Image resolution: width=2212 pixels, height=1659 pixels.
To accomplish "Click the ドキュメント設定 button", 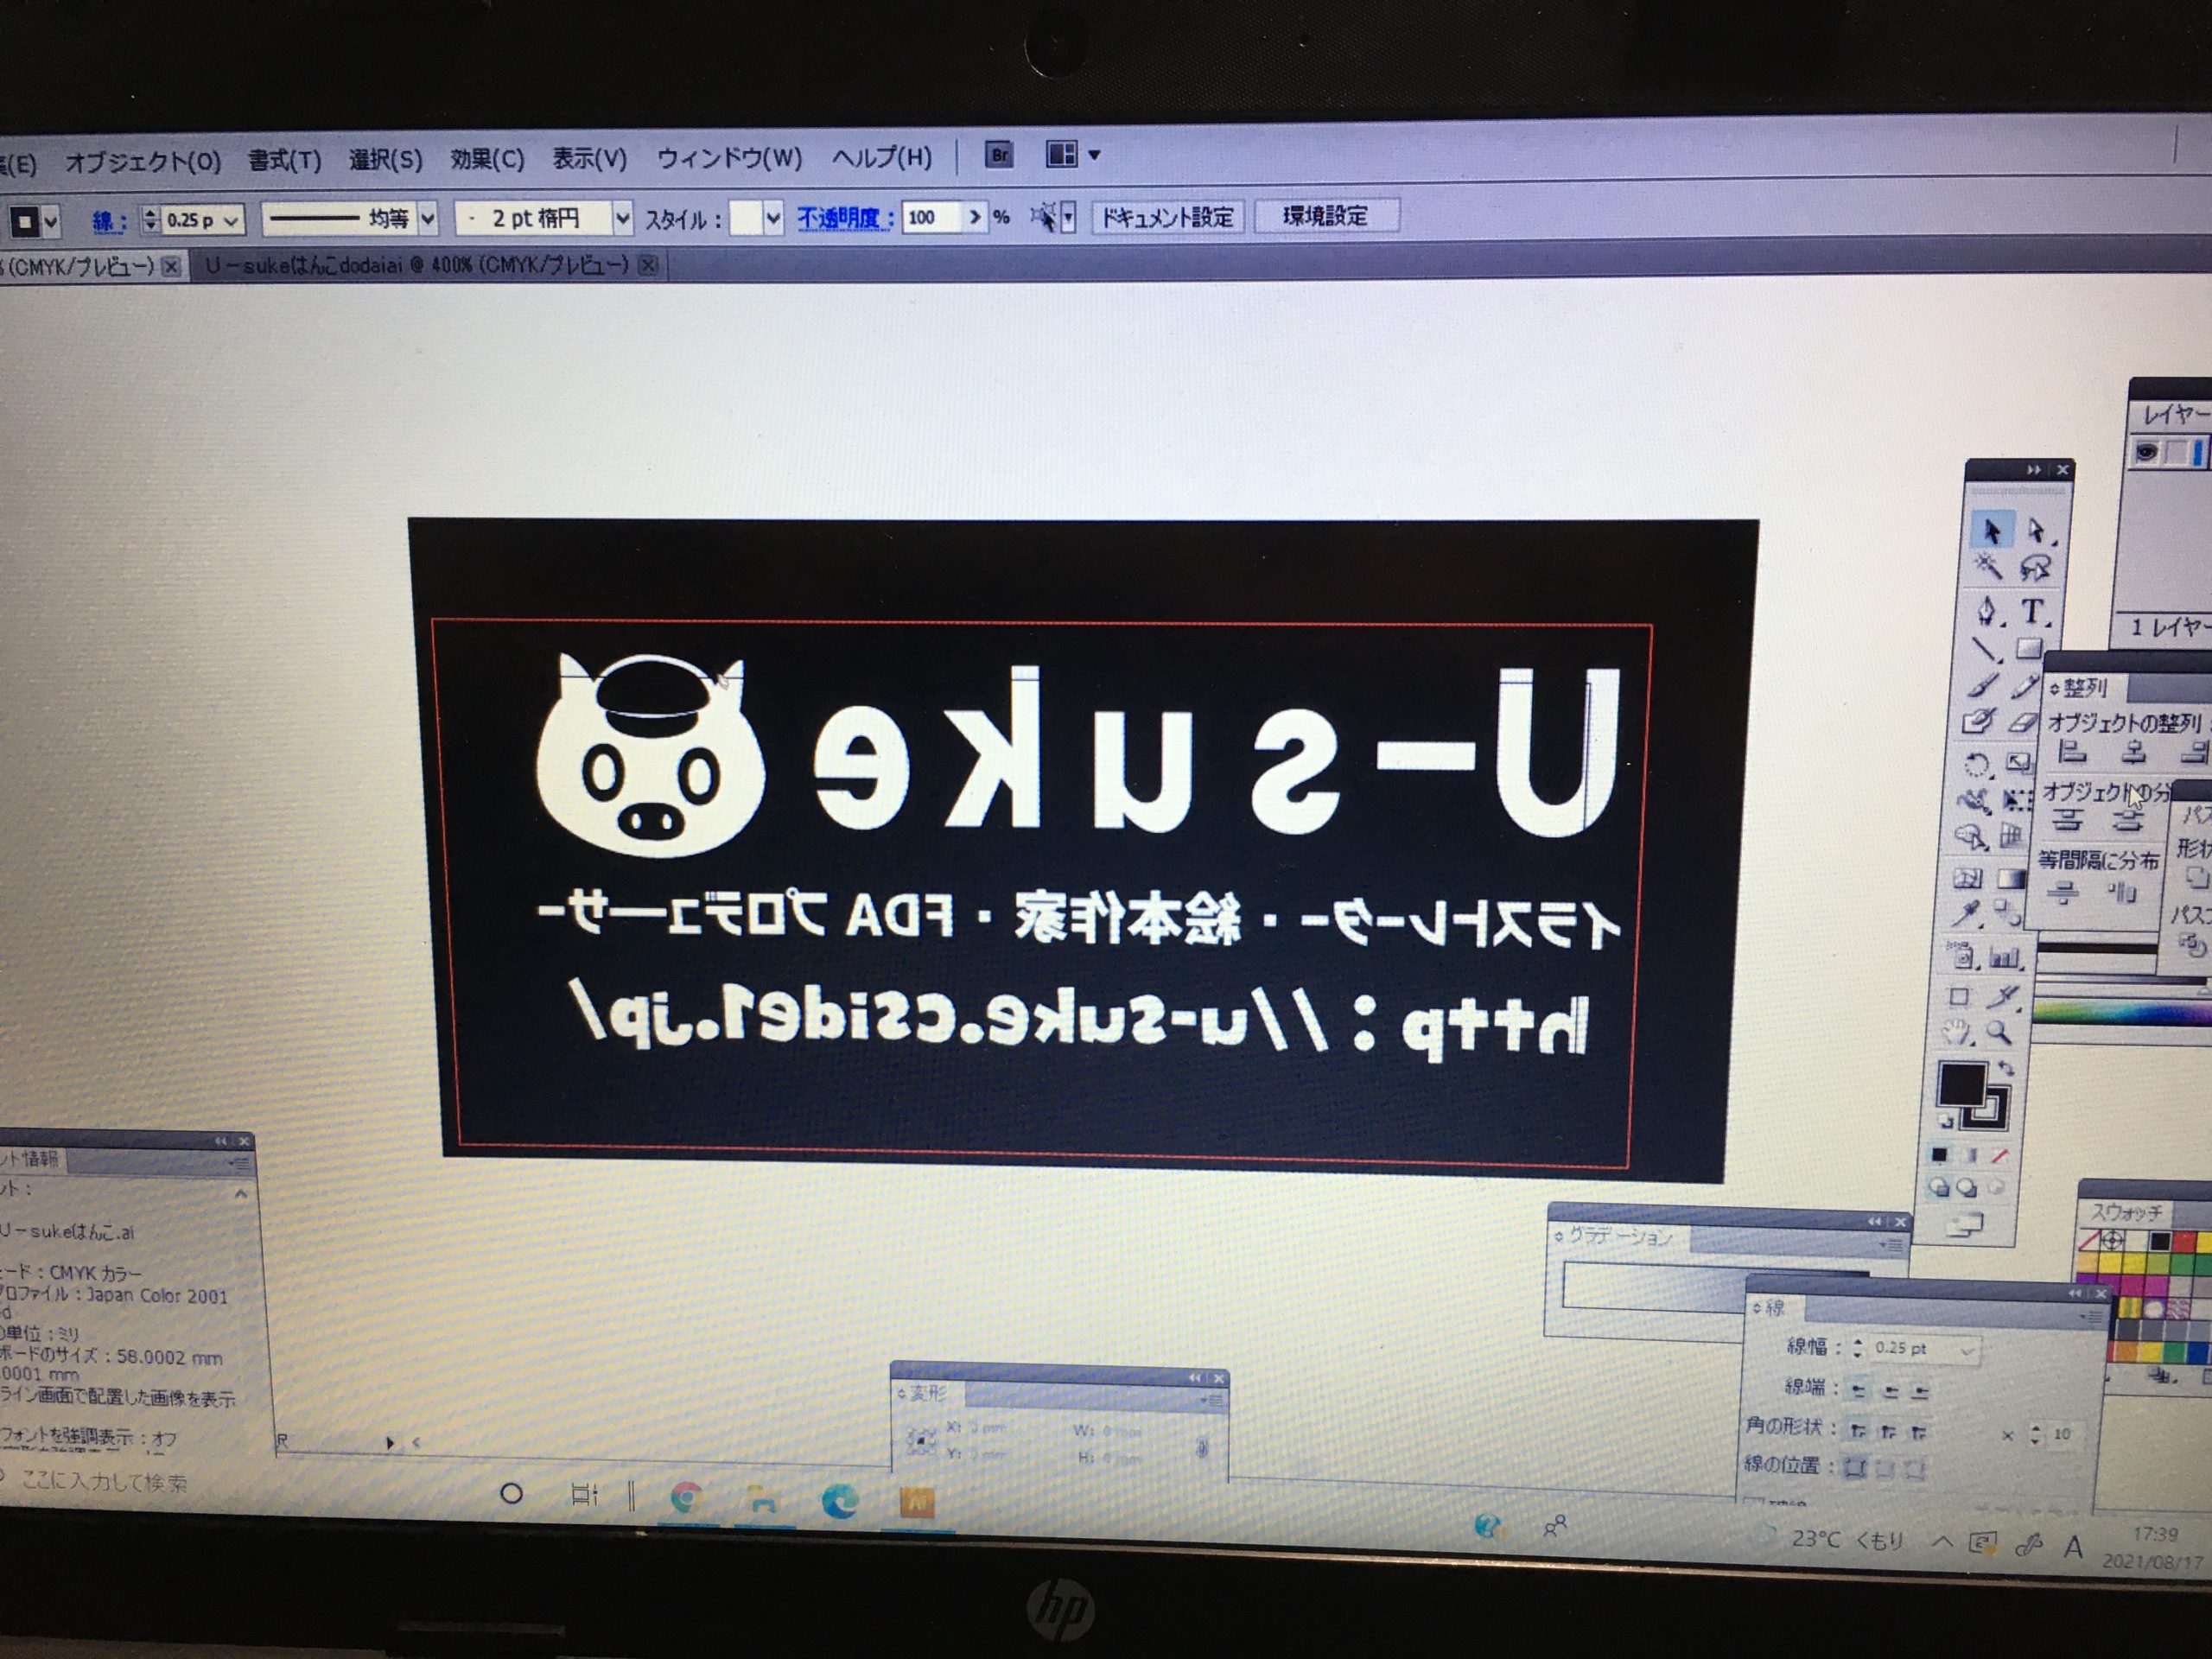I will 1167,217.
